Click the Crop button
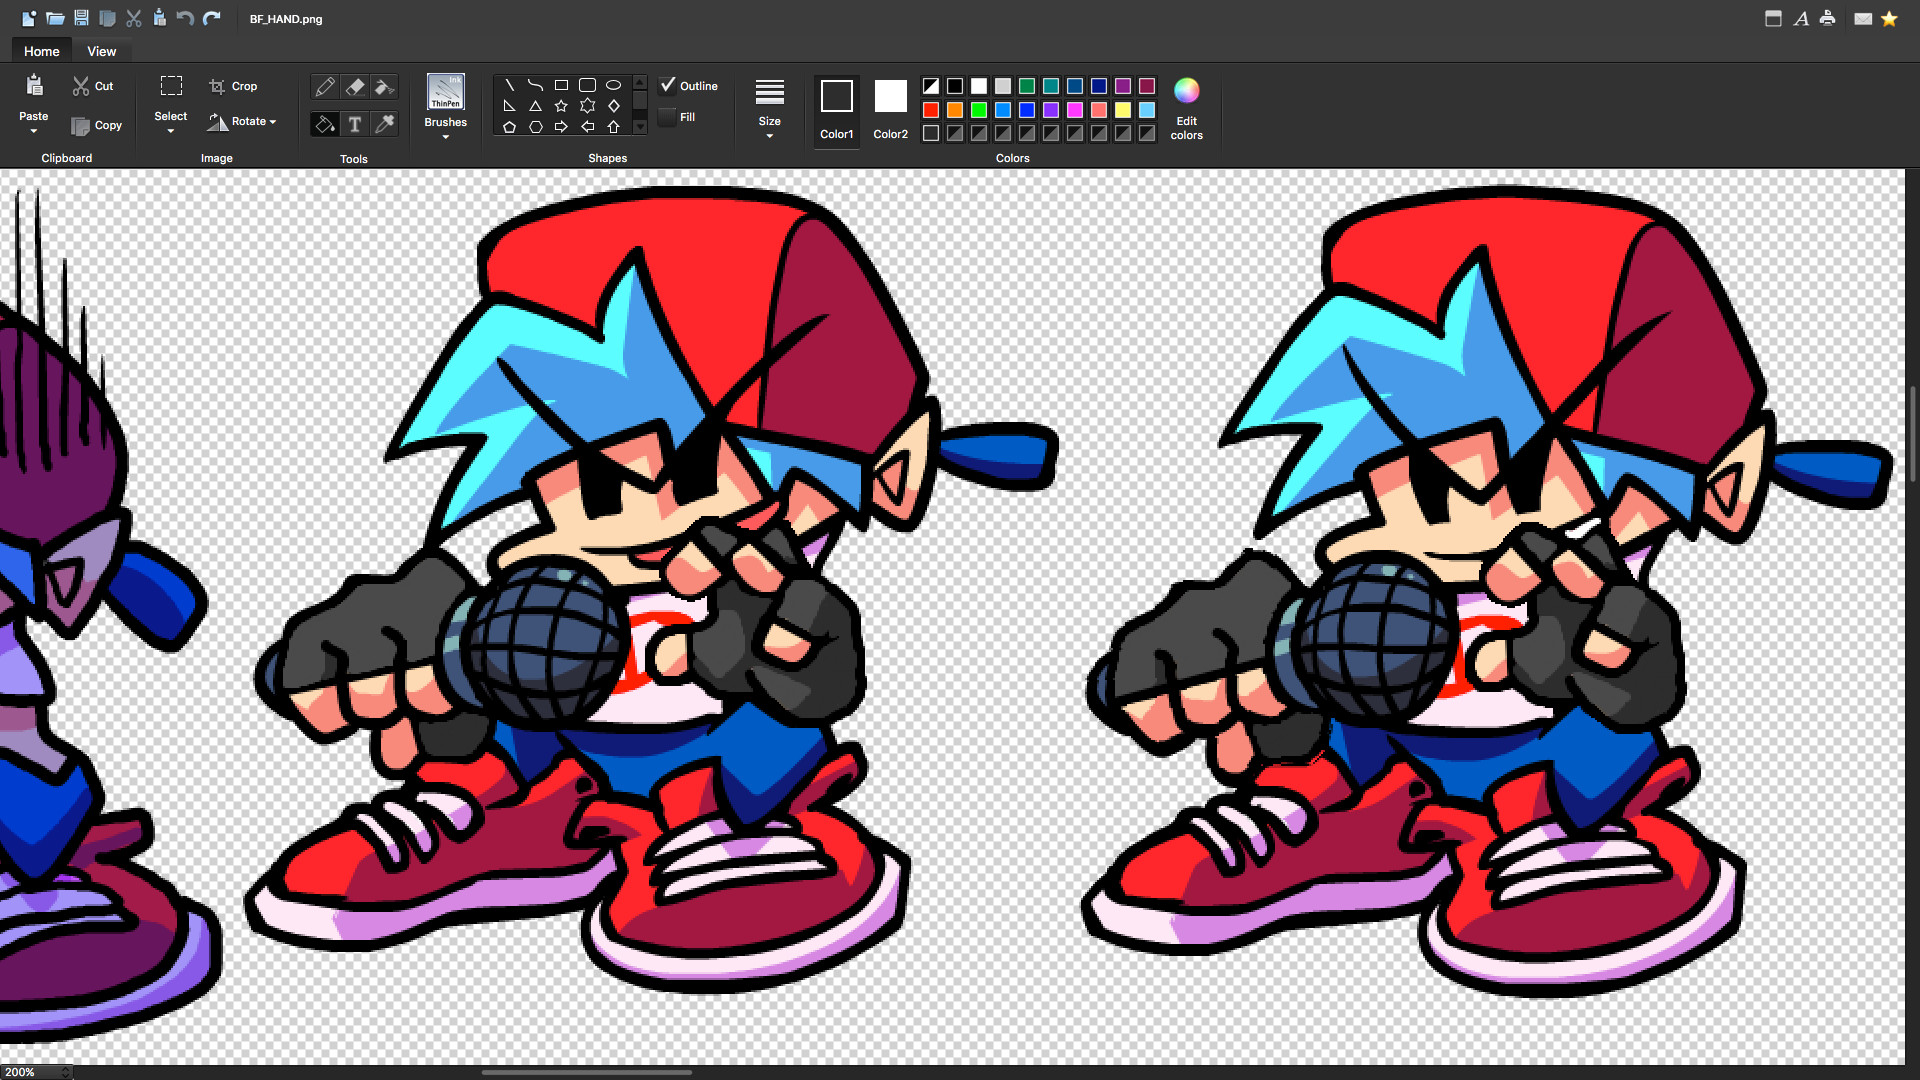 tap(233, 86)
